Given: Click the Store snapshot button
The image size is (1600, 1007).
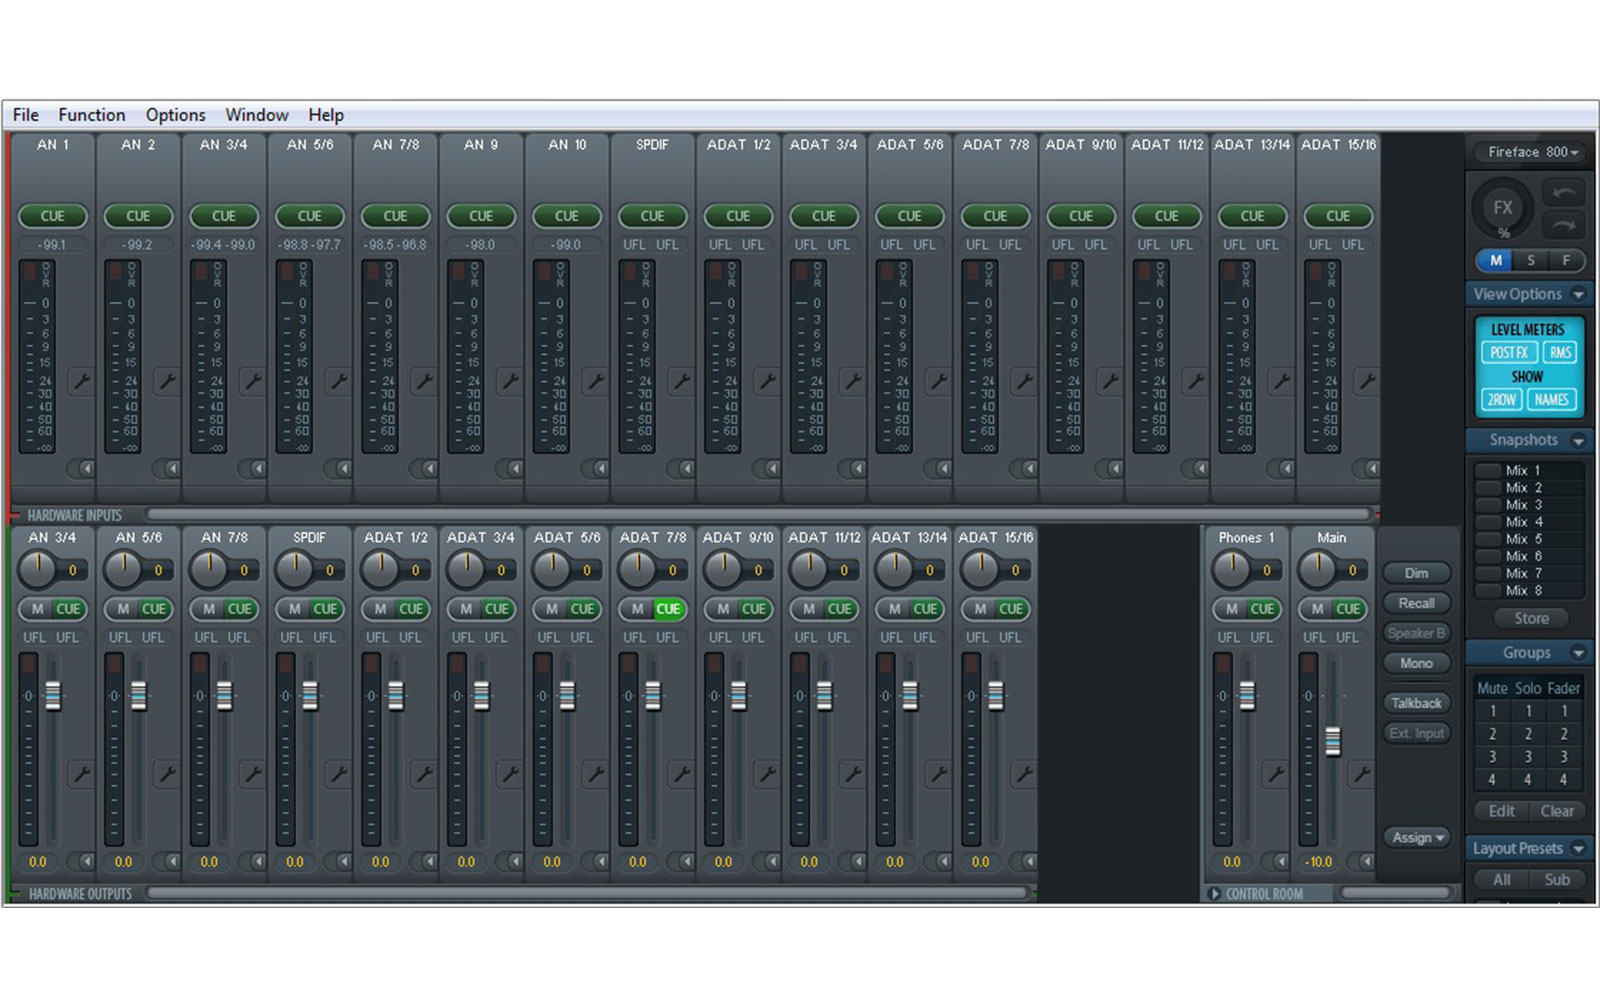Looking at the screenshot, I should click(1531, 618).
